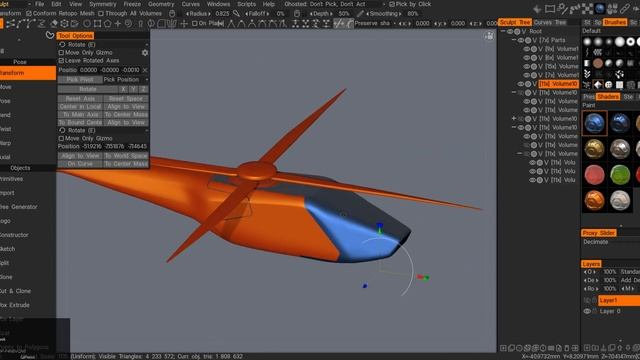Toggle the Pick by Click checkbox

(x=392, y=4)
